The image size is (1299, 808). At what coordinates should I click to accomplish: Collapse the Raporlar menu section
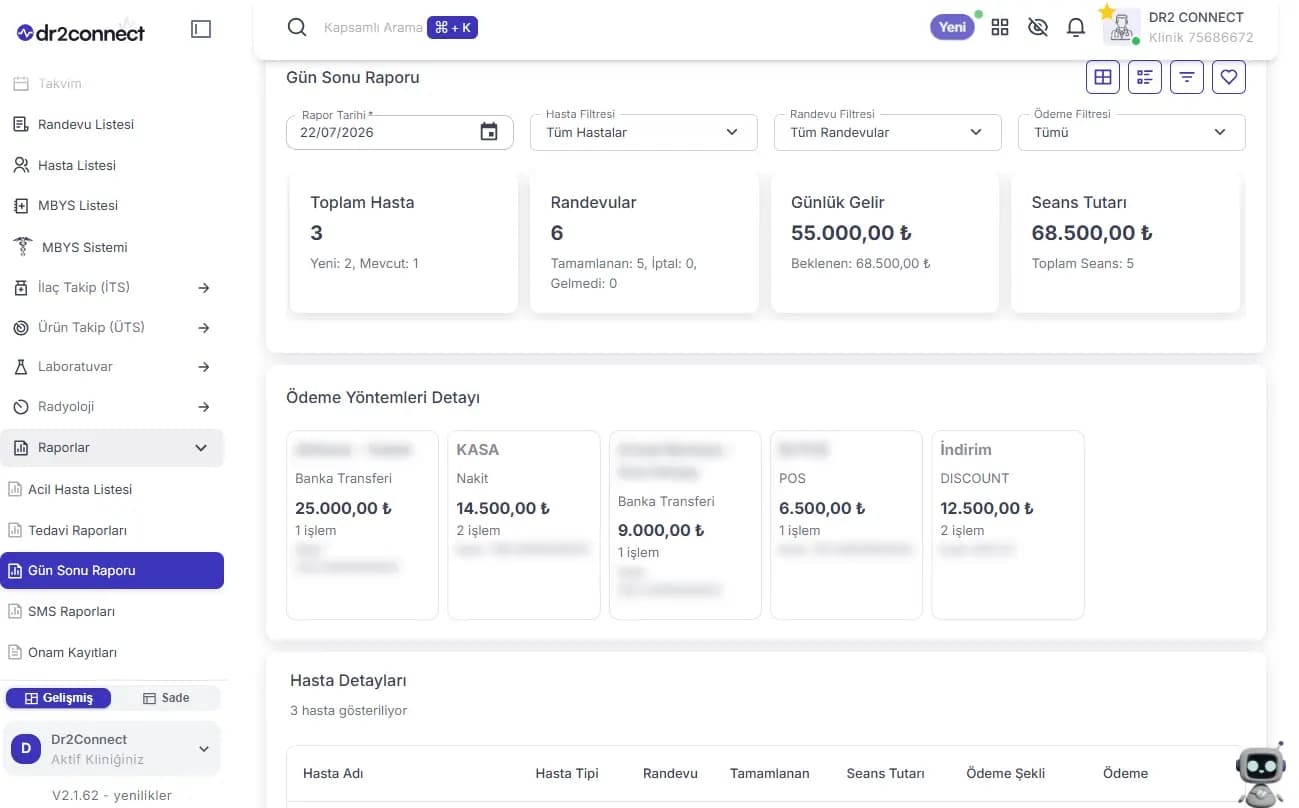[112, 448]
